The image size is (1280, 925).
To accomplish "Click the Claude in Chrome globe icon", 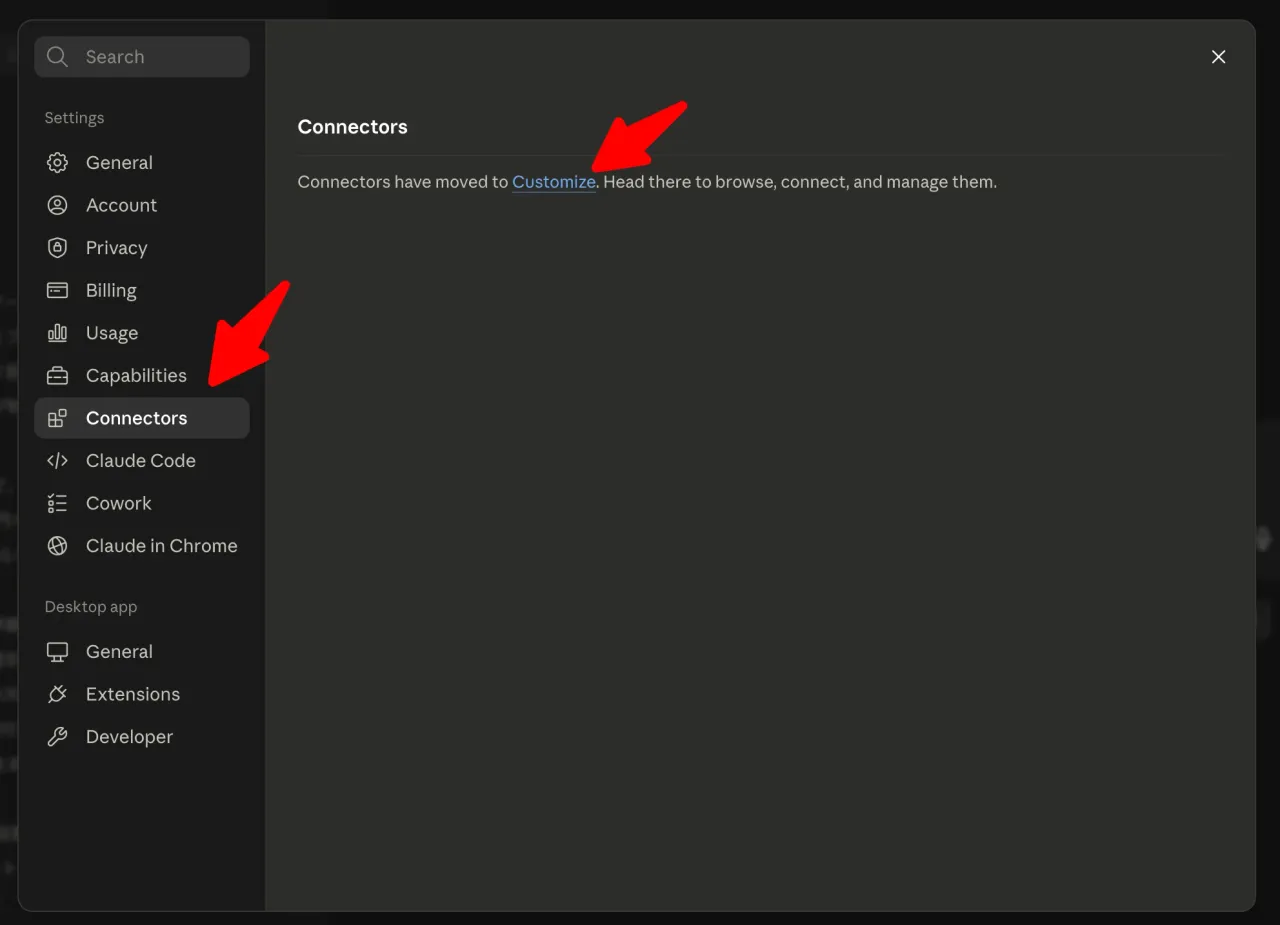I will tap(58, 546).
